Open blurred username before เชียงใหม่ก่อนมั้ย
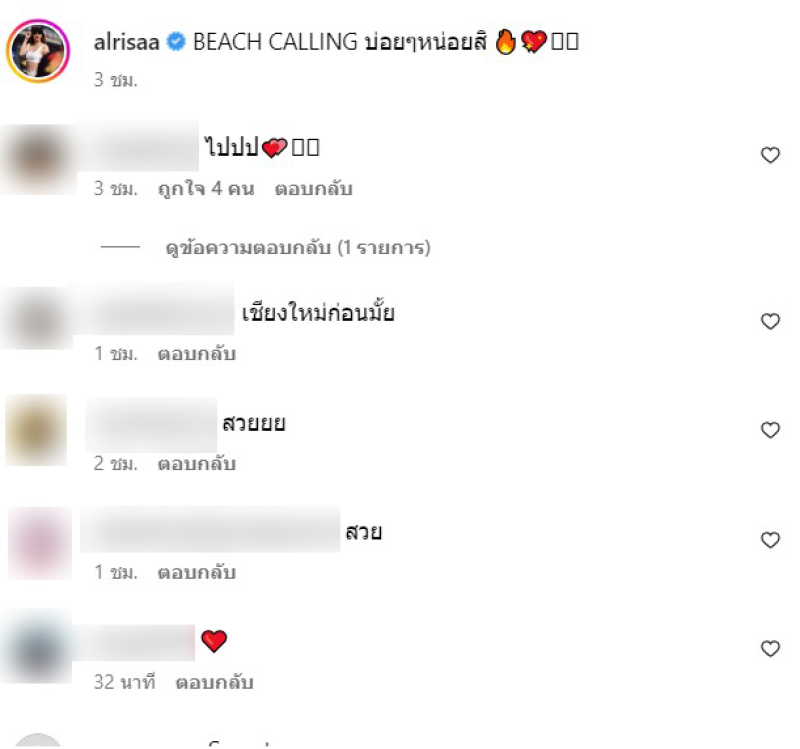 point(153,309)
